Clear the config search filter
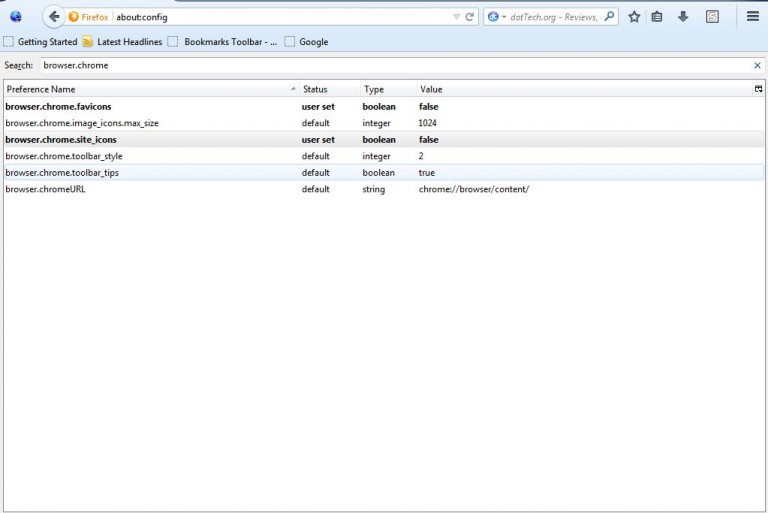Image resolution: width=768 pixels, height=513 pixels. (757, 65)
